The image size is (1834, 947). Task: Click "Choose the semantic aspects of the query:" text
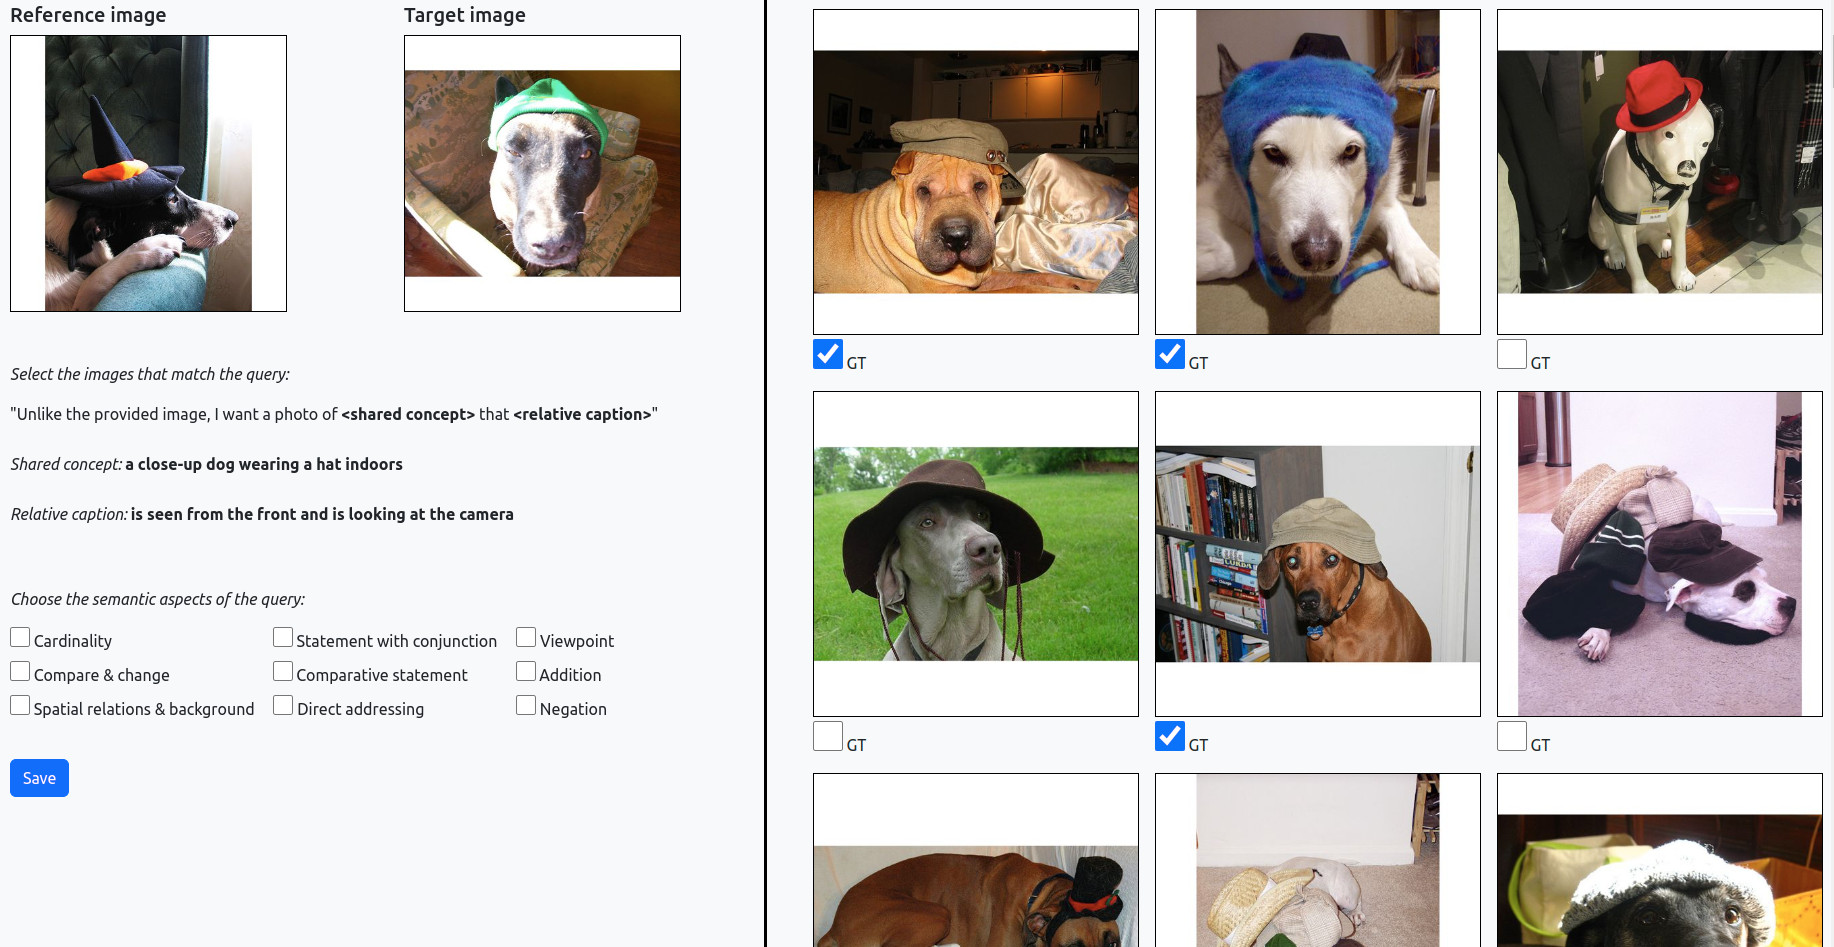[x=158, y=599]
